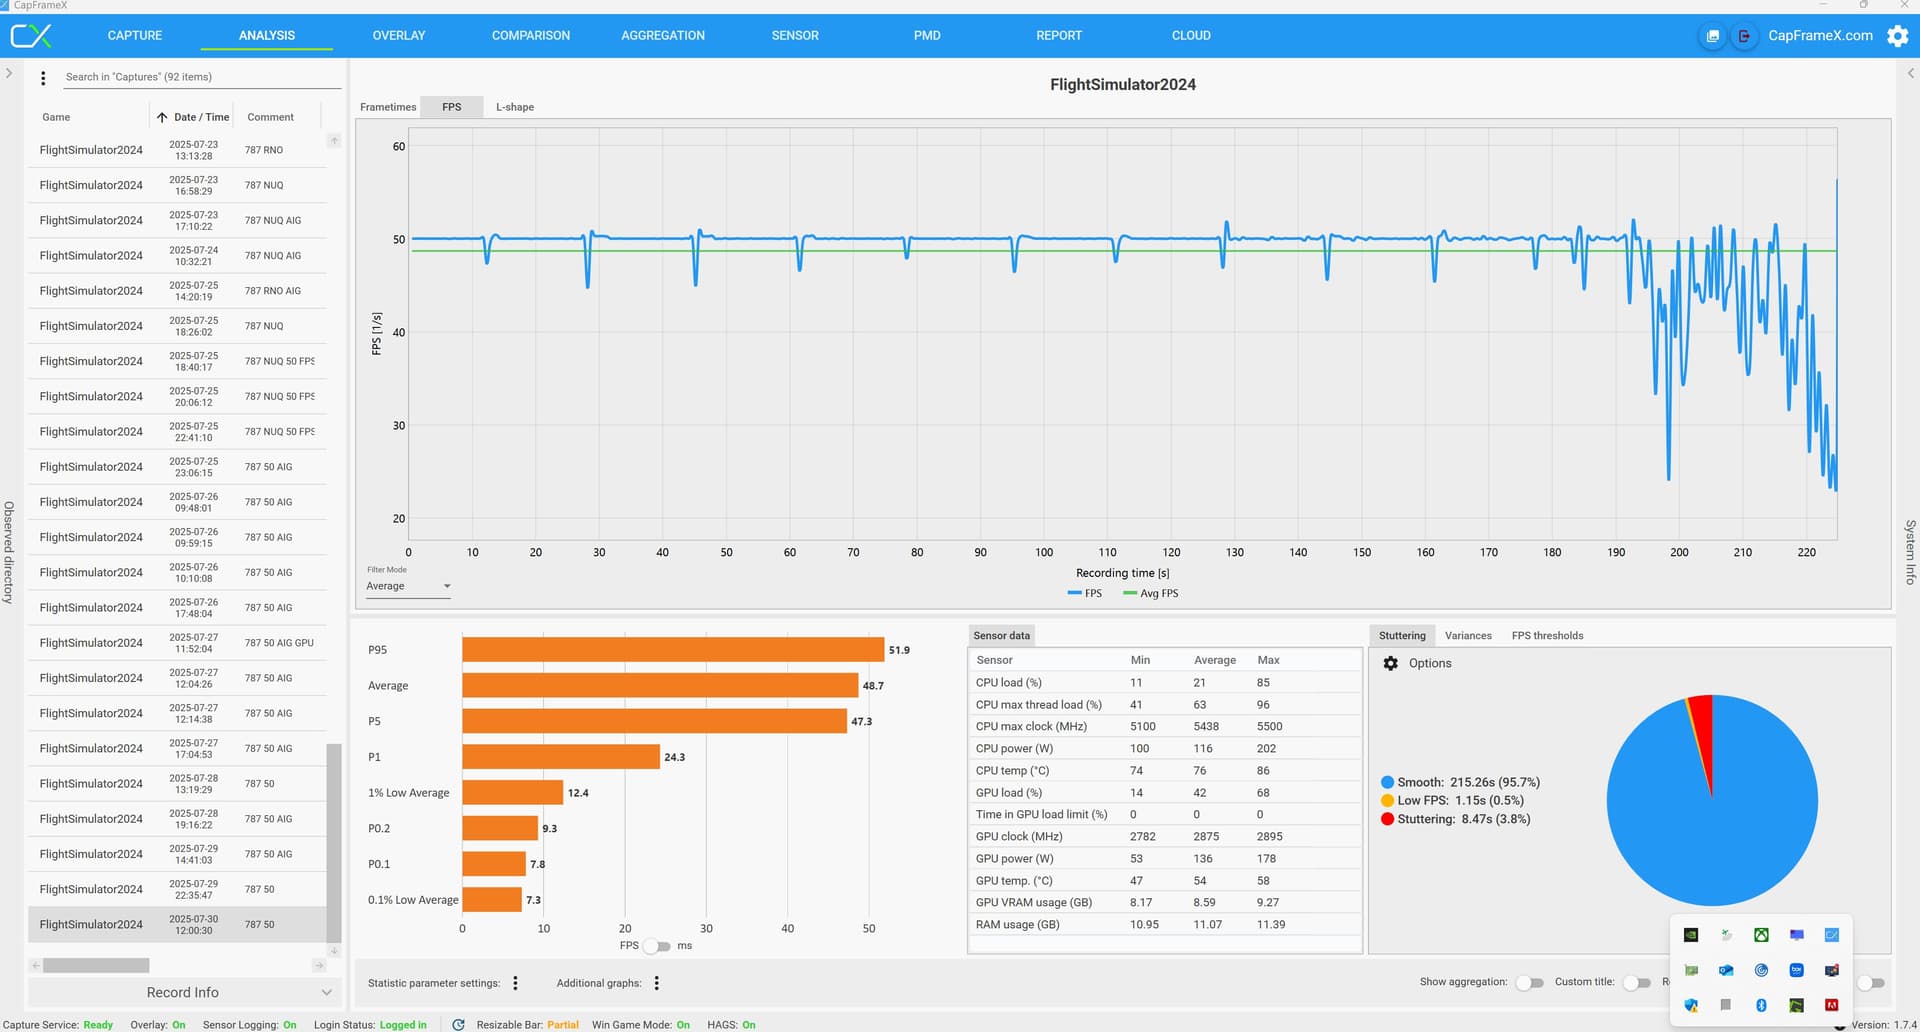
Task: Open the COMPARISON tab
Action: pyautogui.click(x=531, y=36)
